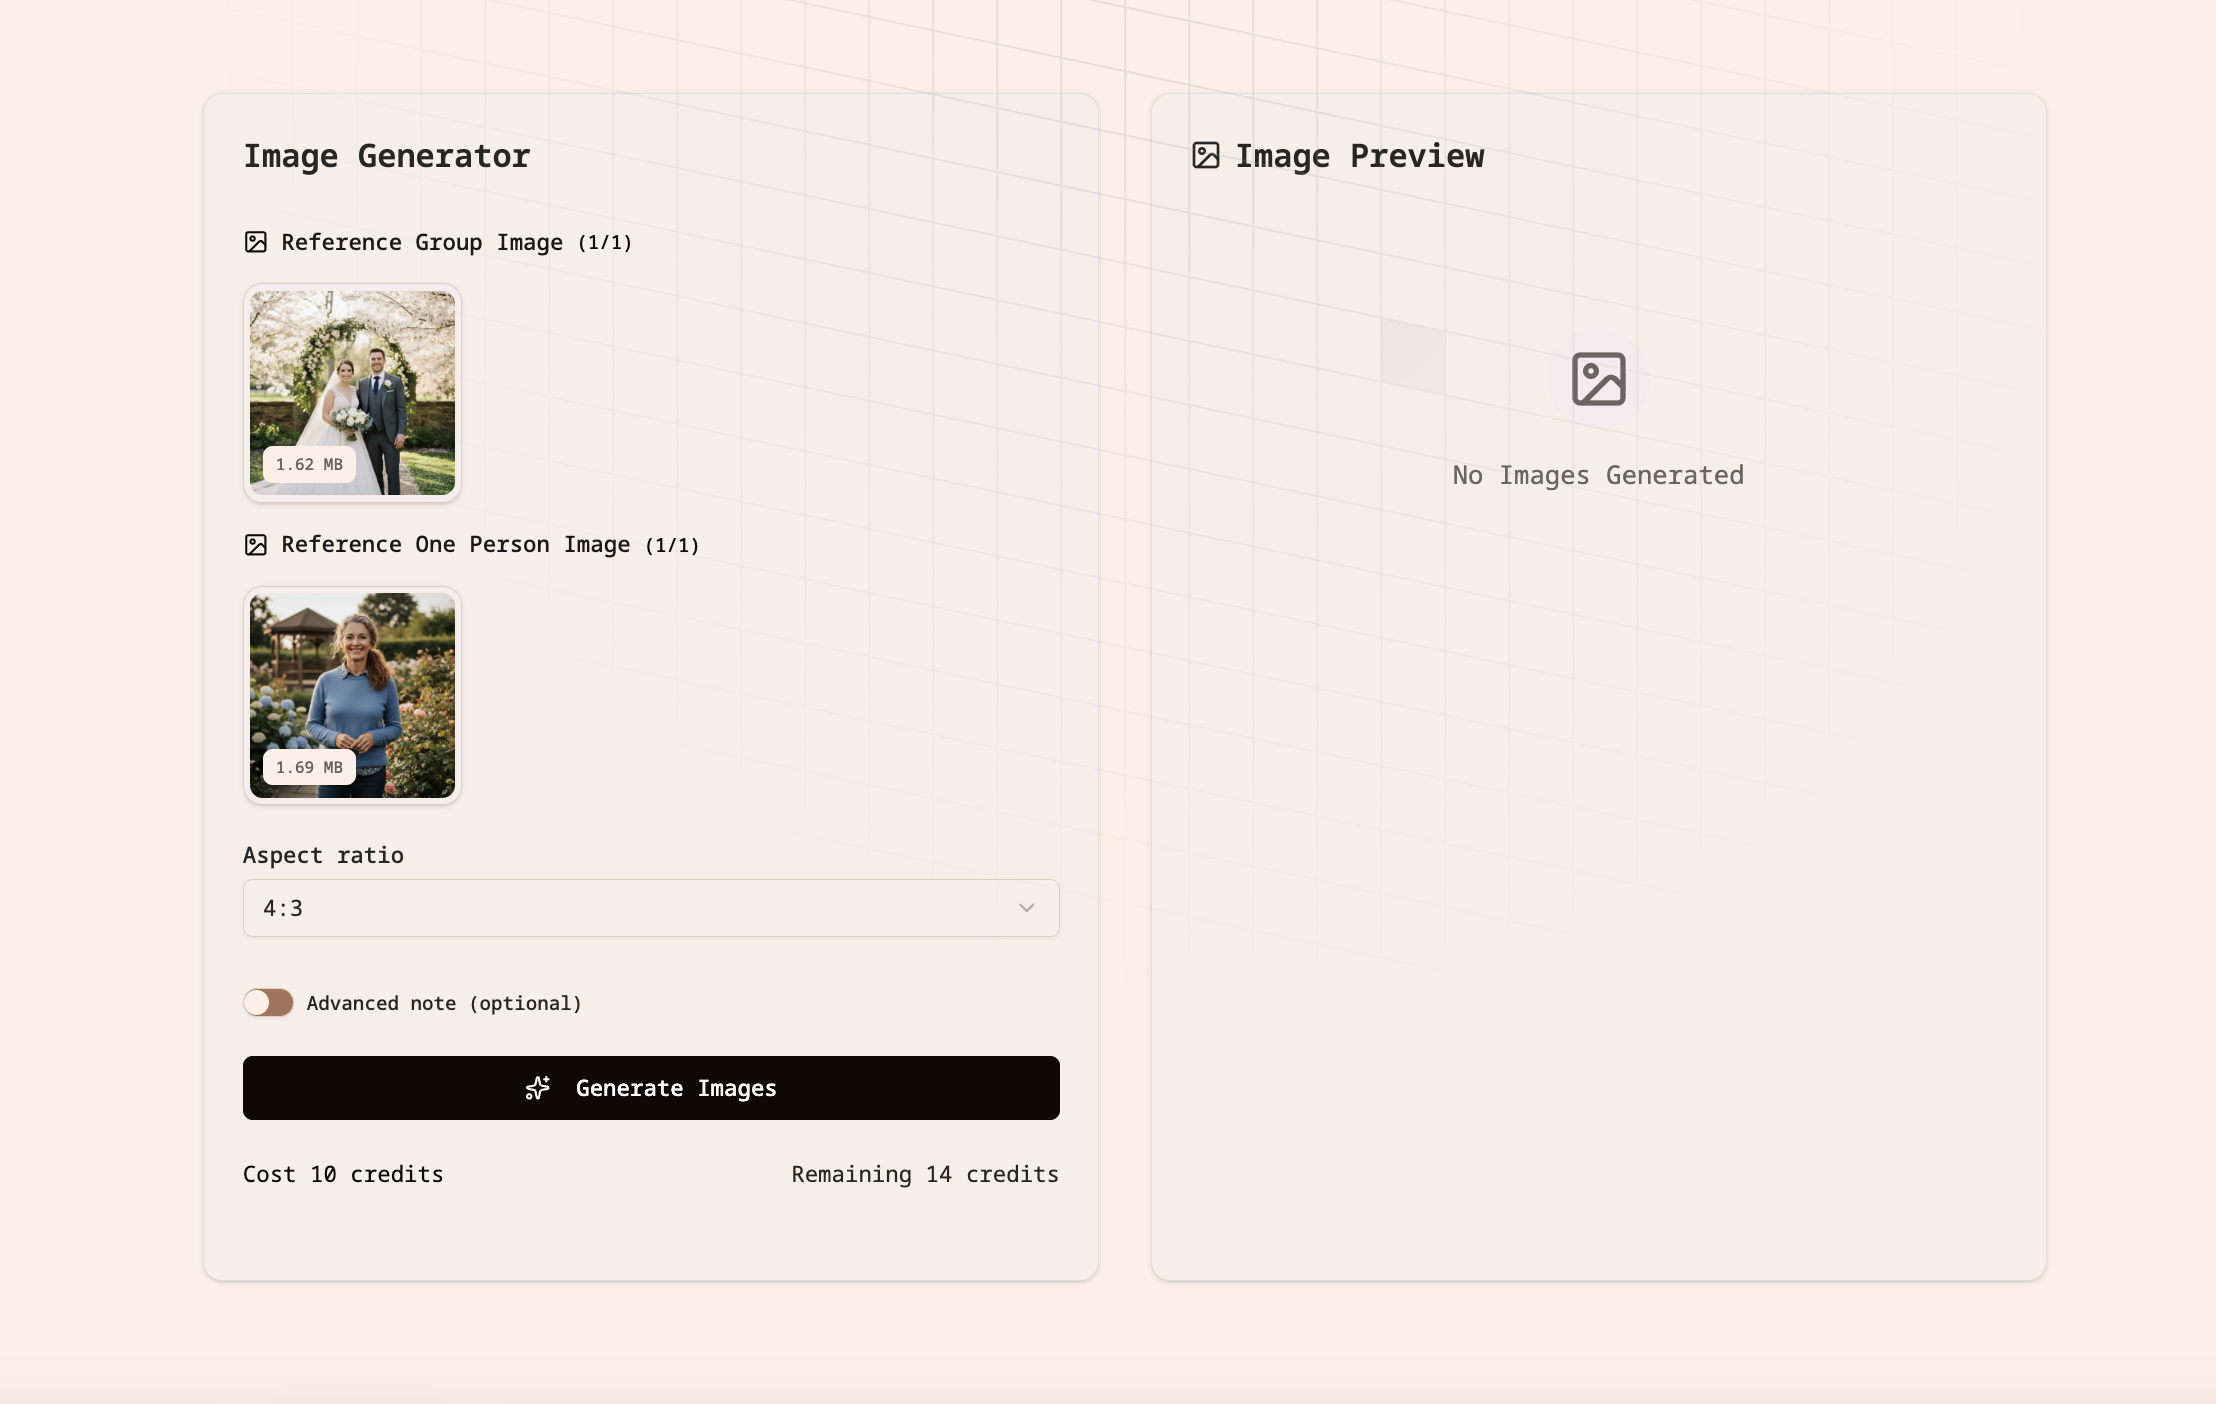Image resolution: width=2216 pixels, height=1404 pixels.
Task: Click the 1.62 MB file size badge
Action: click(x=309, y=465)
